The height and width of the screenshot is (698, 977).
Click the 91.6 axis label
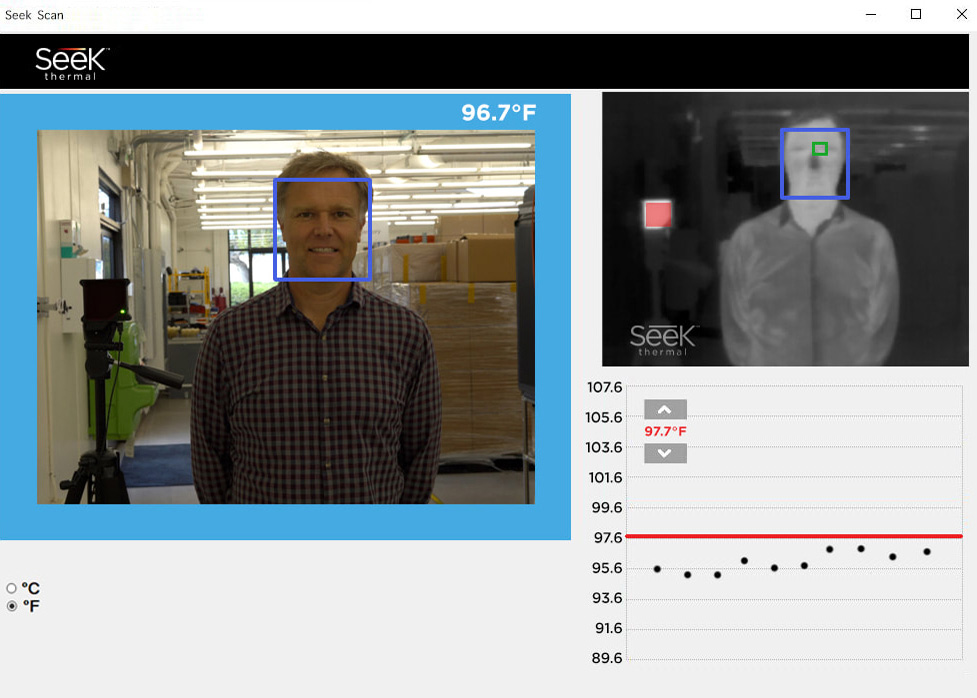point(608,628)
